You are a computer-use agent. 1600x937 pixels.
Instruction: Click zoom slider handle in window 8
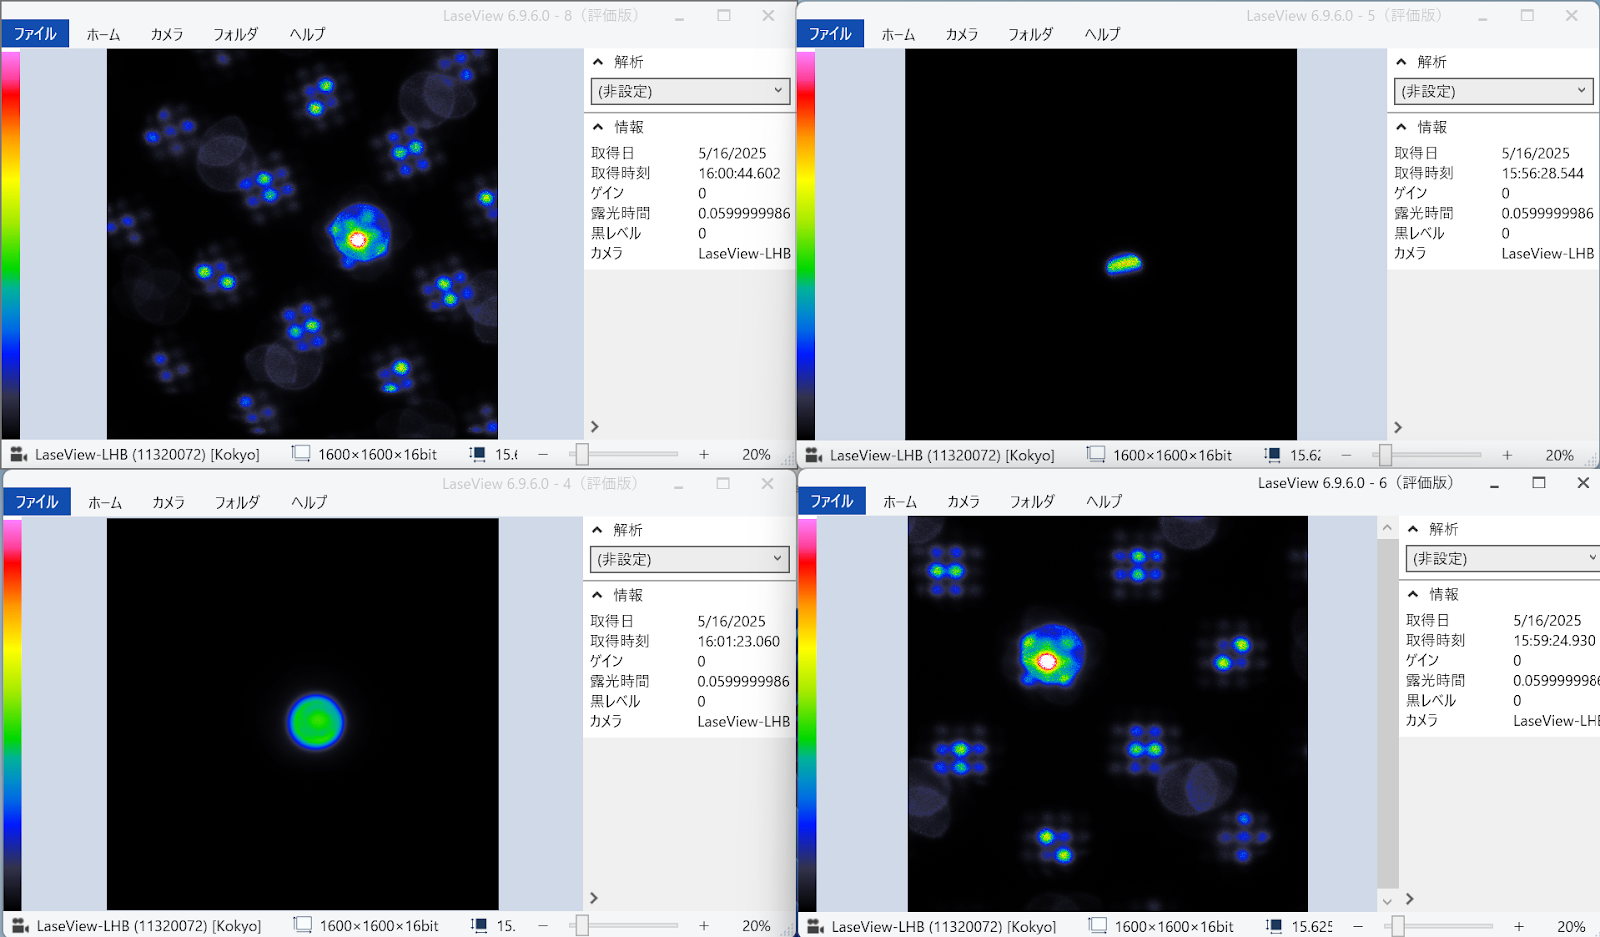click(x=582, y=454)
